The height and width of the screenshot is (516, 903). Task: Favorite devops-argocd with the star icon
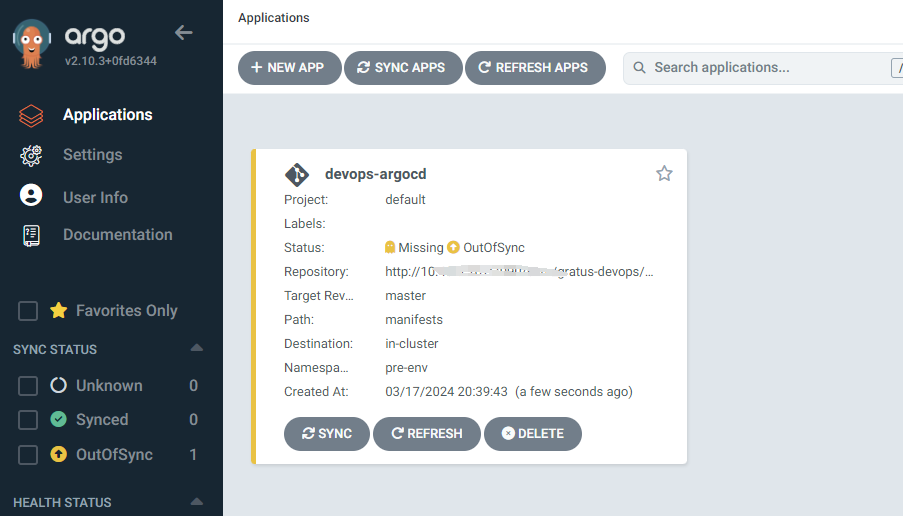[664, 174]
